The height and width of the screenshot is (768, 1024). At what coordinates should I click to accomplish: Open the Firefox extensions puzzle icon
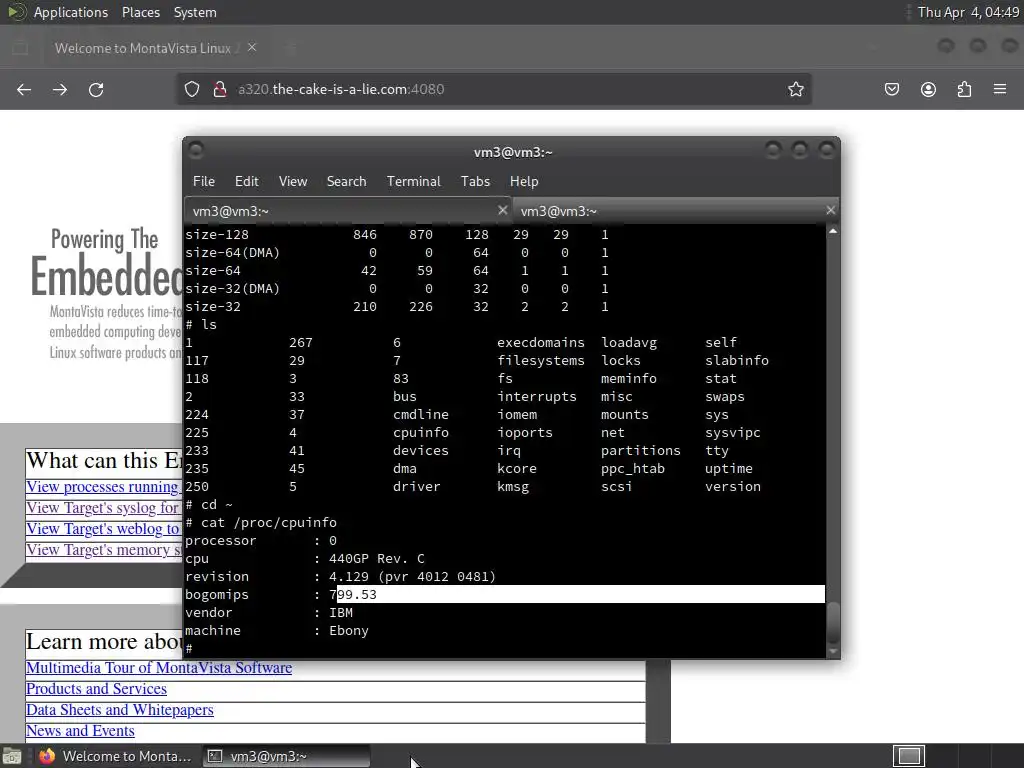click(964, 89)
